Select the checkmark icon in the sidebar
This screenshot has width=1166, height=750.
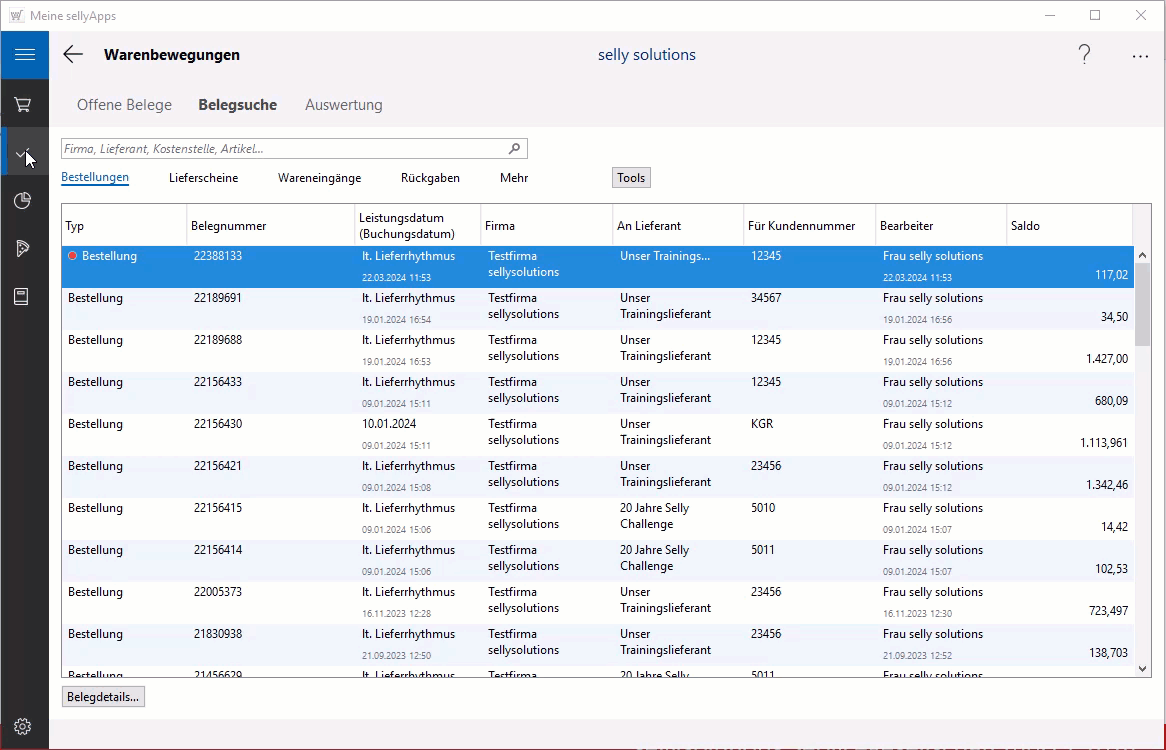(24, 153)
